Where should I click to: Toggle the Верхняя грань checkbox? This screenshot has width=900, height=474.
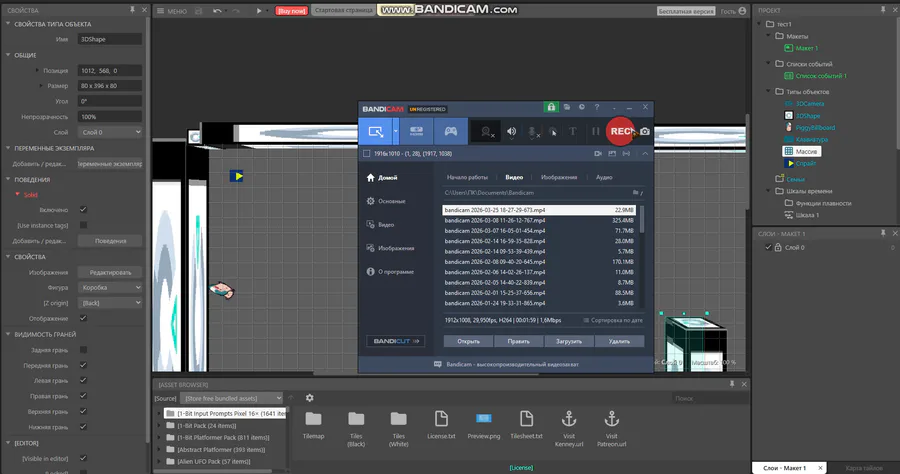(83, 411)
